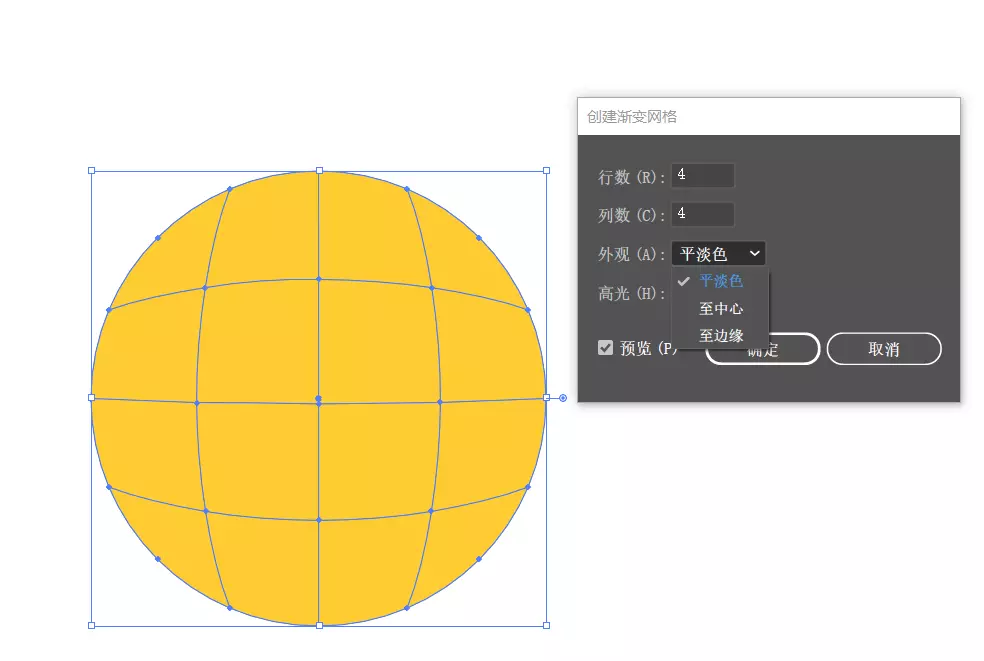Choose 至边缘 from the appearance list
984x661 pixels.
coord(720,336)
